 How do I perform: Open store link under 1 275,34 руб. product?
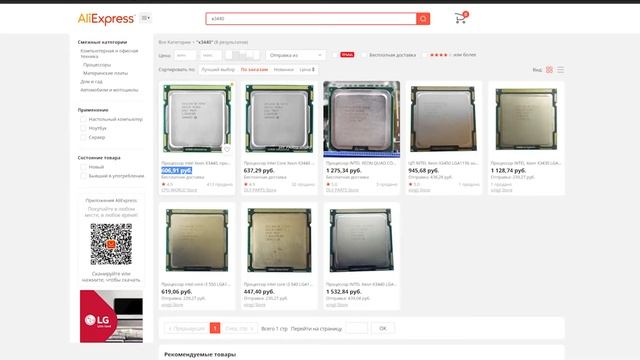click(x=342, y=190)
